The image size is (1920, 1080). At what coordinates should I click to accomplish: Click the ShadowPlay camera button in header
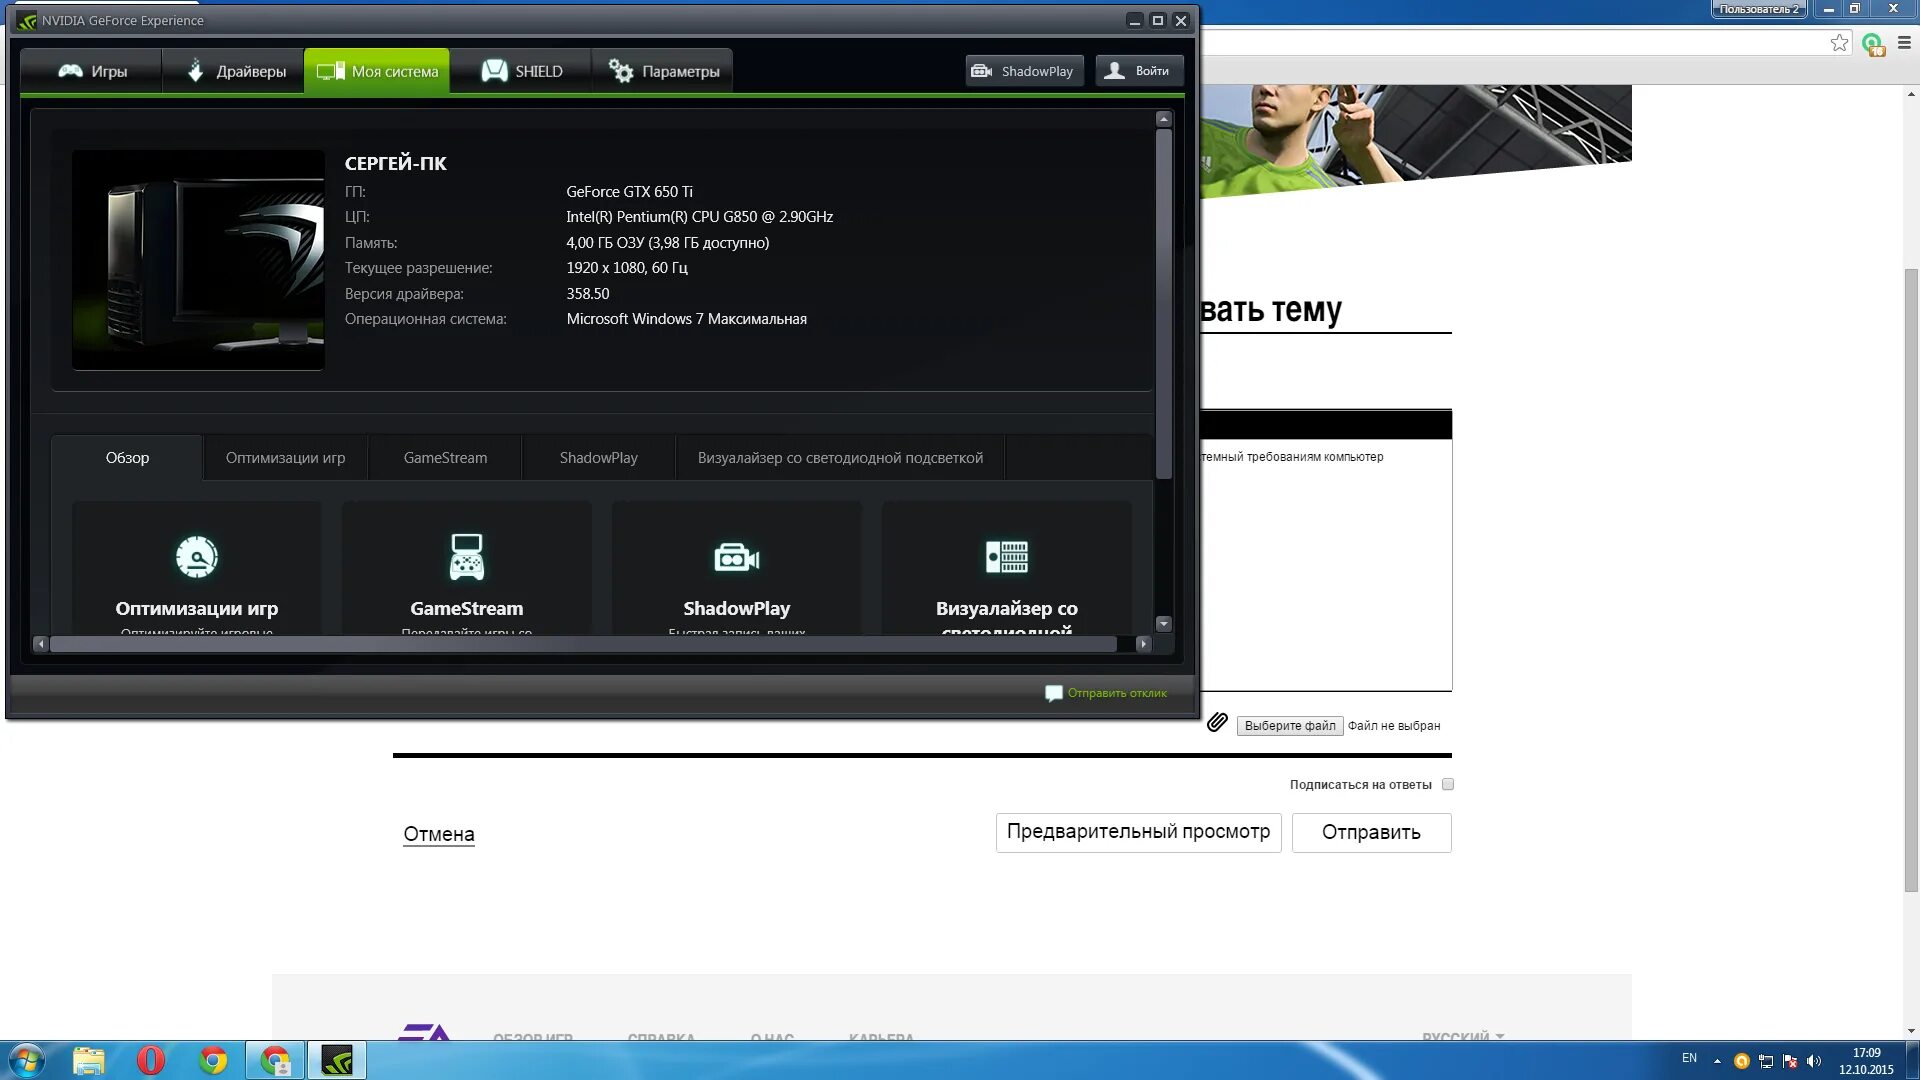pos(1023,71)
